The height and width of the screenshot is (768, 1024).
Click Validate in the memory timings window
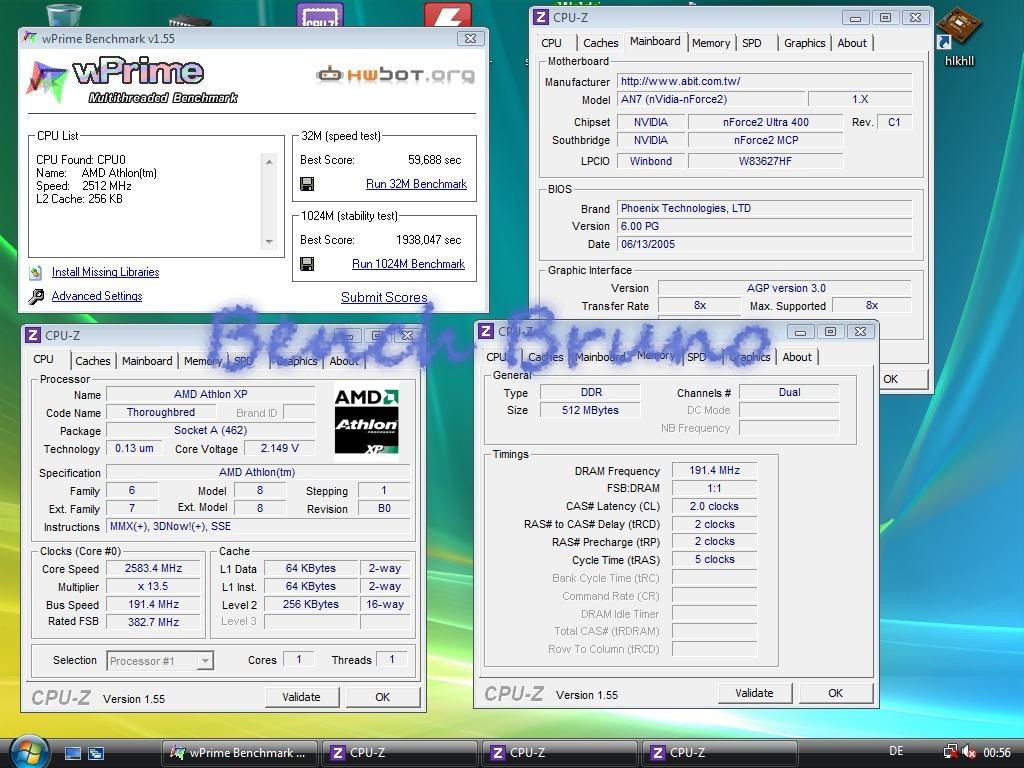click(x=754, y=693)
